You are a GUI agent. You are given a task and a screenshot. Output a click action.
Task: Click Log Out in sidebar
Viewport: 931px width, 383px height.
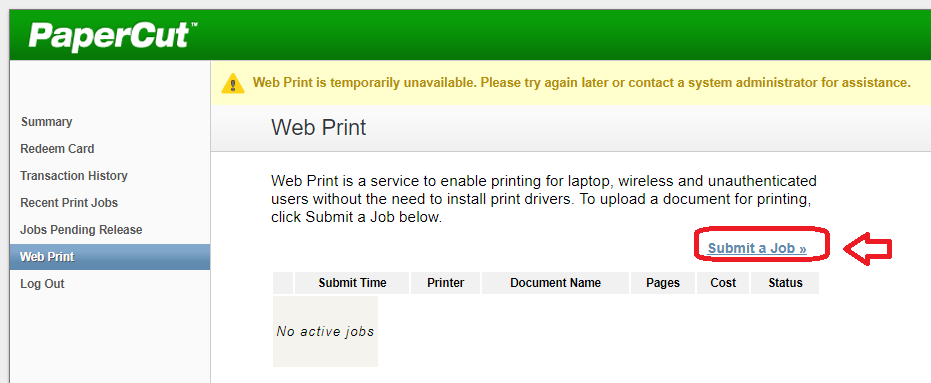click(42, 284)
